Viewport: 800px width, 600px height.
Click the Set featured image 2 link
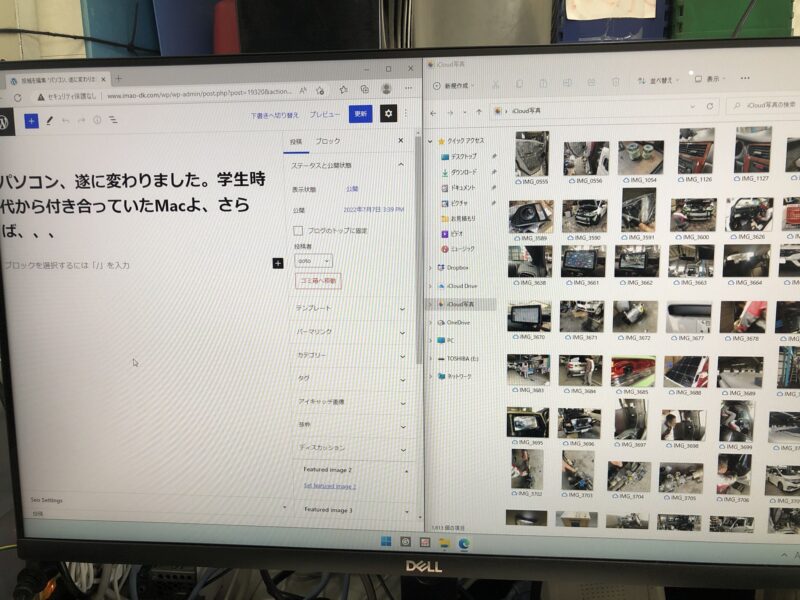coord(330,486)
